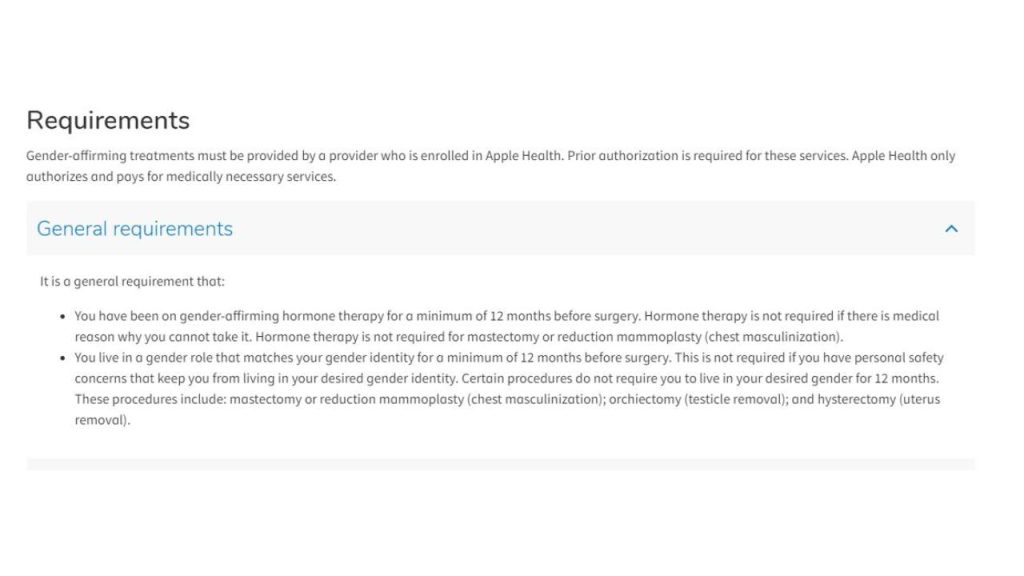
Task: Click the first bullet point marker
Action: [62, 315]
